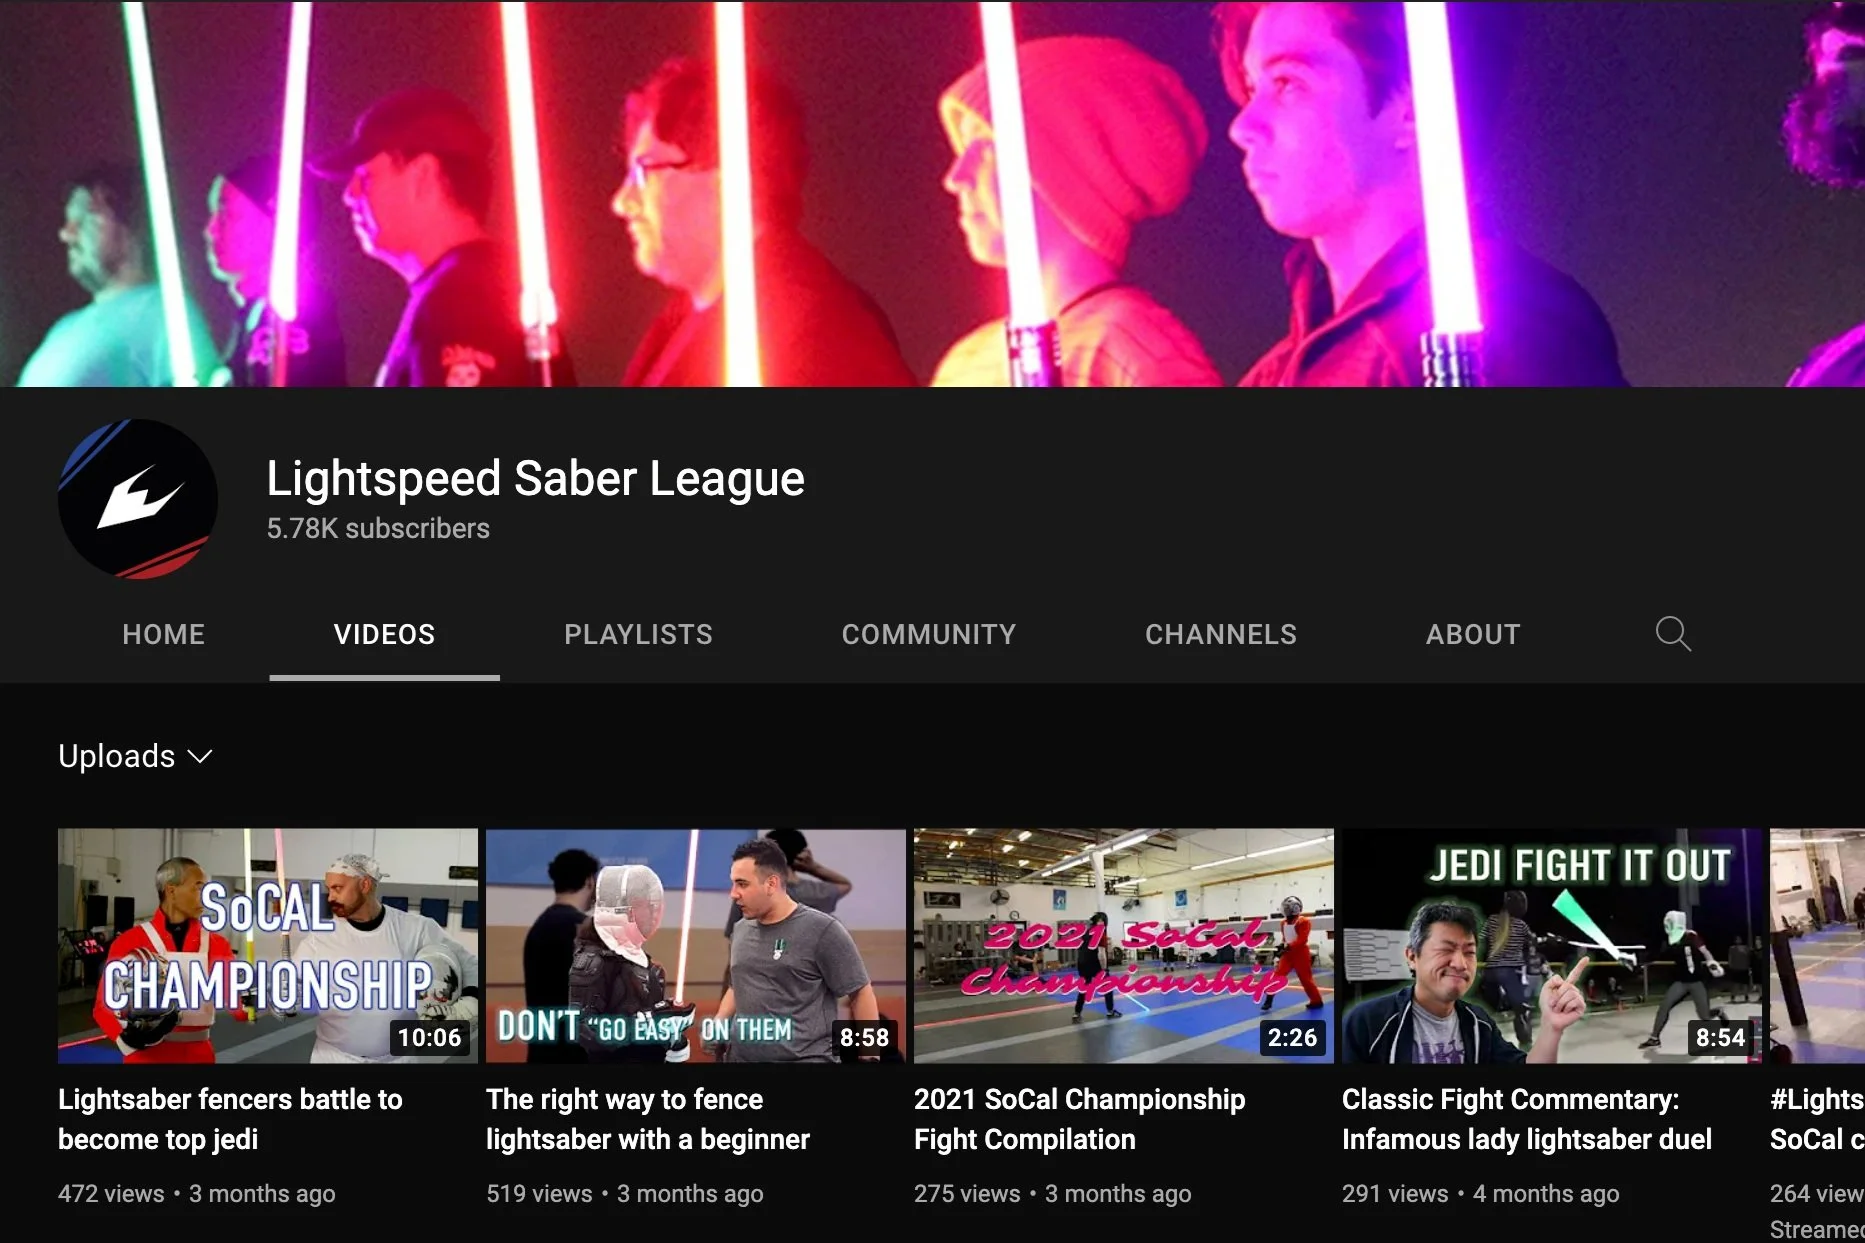Open the 2021 SoCal Championship compilation thumbnail

pyautogui.click(x=1124, y=946)
